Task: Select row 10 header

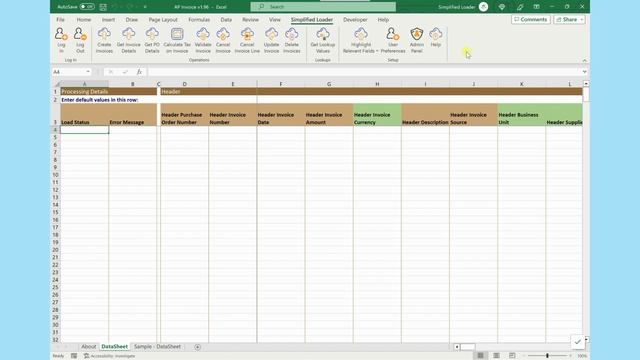Action: pyautogui.click(x=56, y=175)
